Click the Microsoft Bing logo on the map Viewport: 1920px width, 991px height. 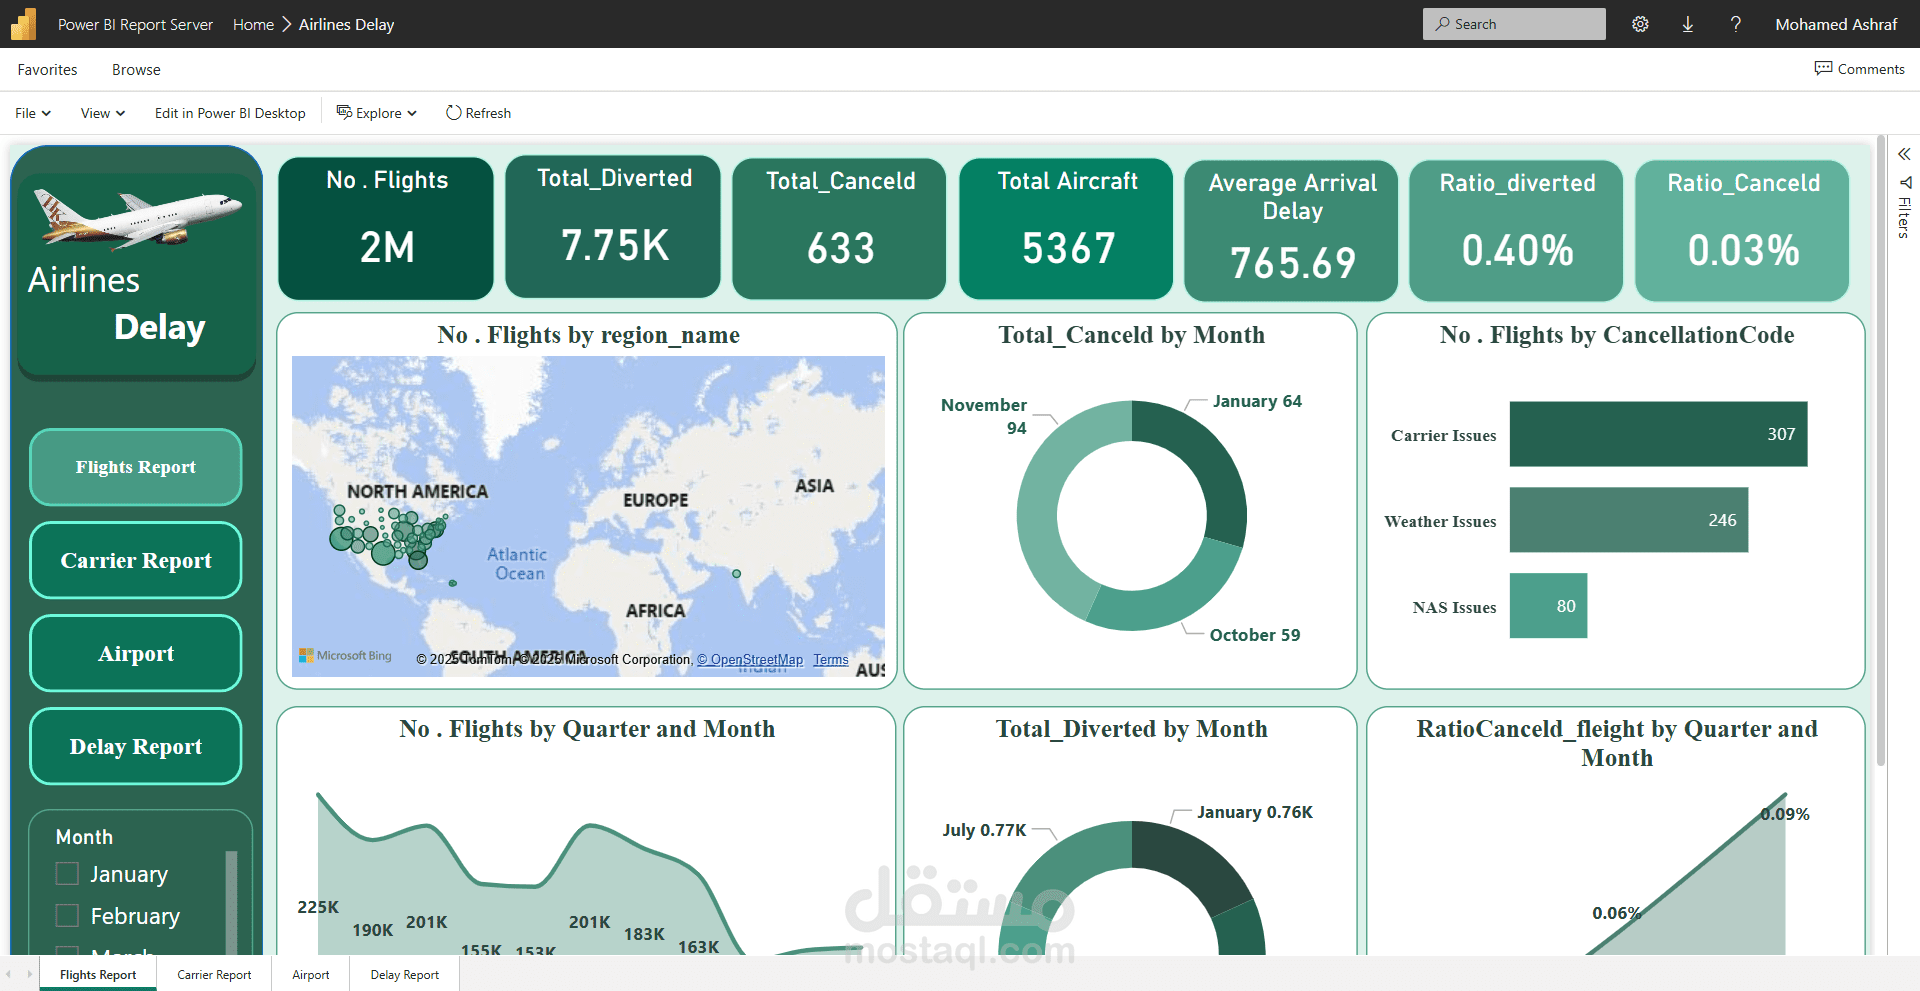[x=346, y=656]
